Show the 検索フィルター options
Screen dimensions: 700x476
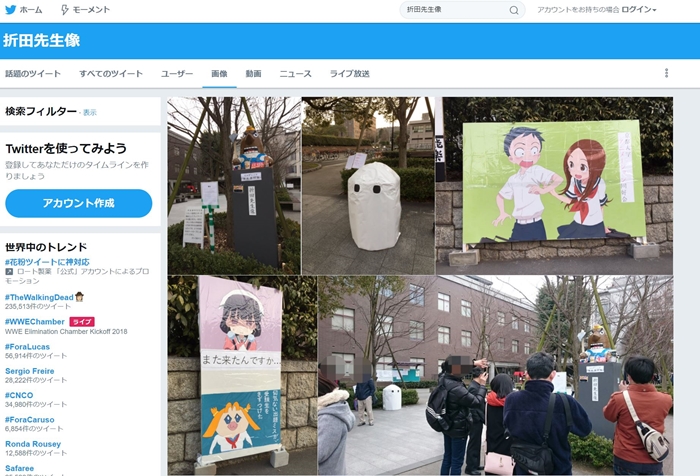(90, 112)
